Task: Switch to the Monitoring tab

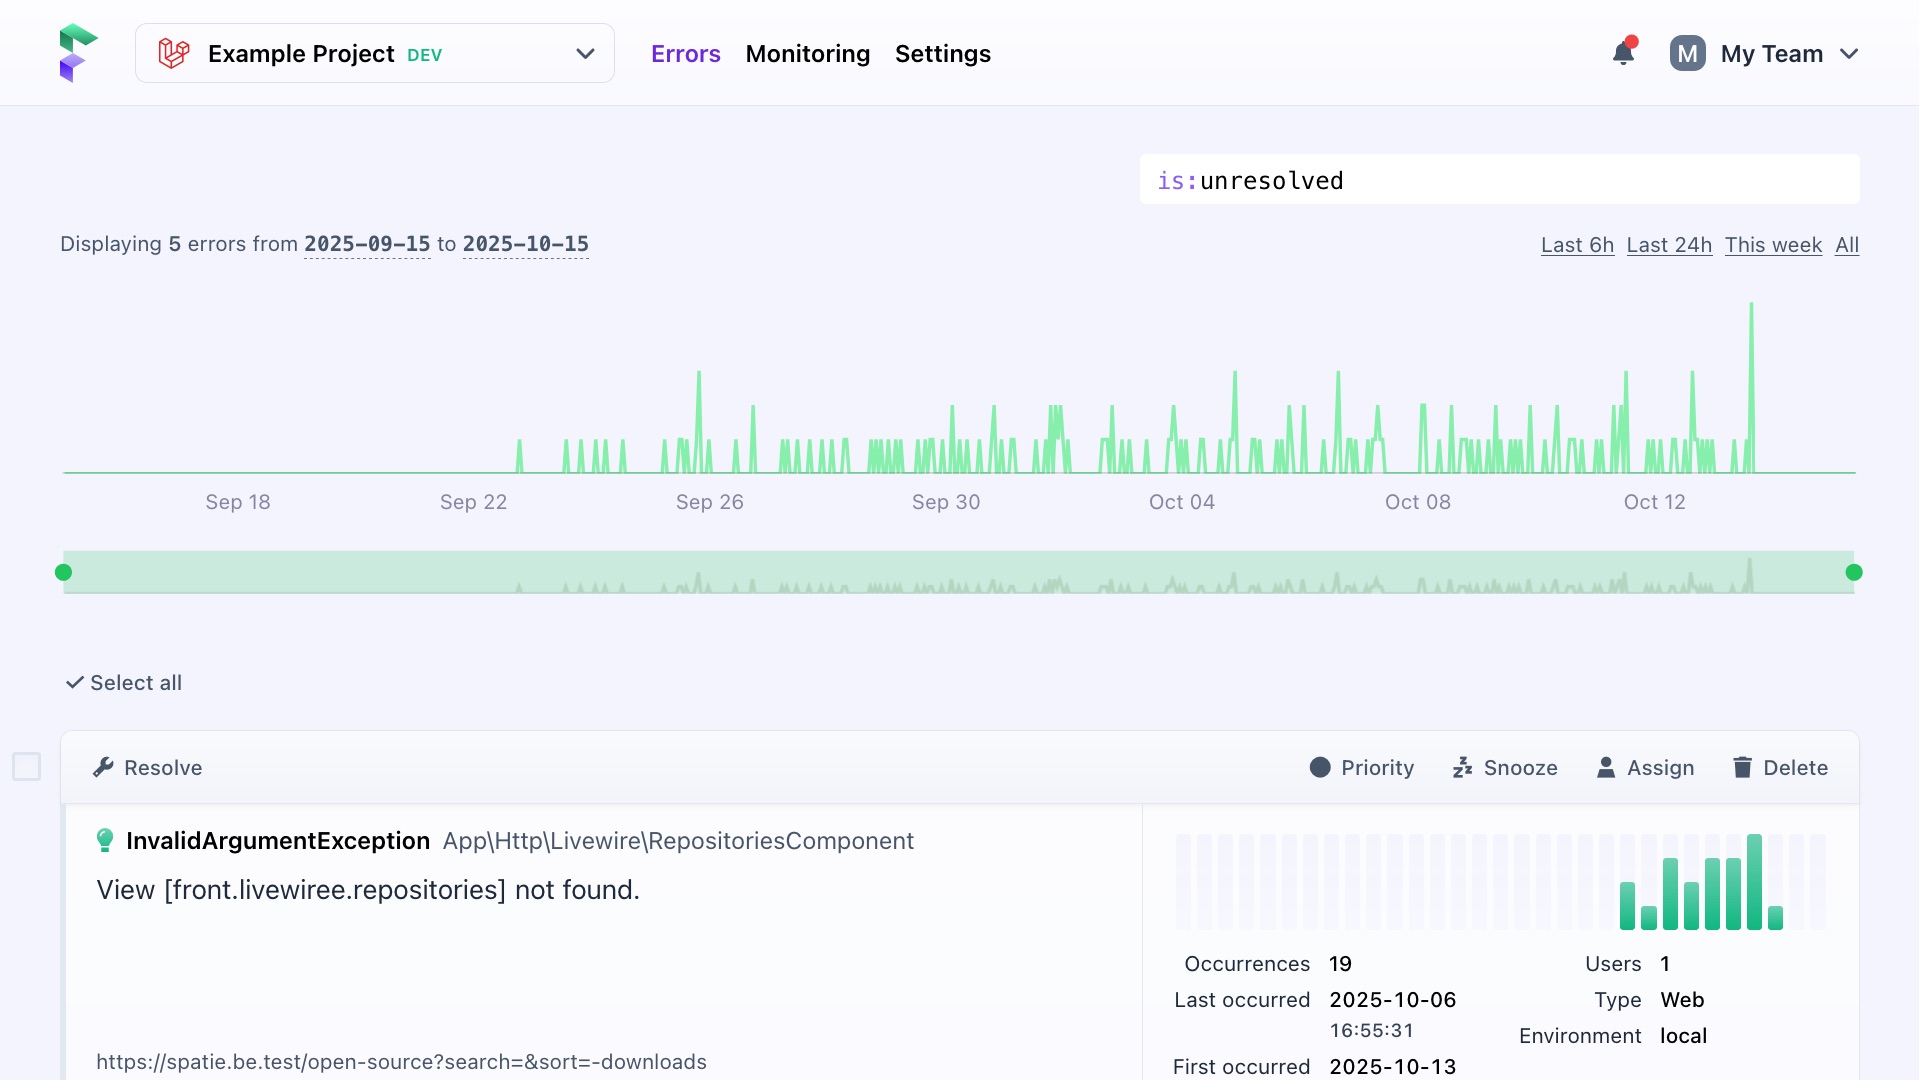Action: 807,53
